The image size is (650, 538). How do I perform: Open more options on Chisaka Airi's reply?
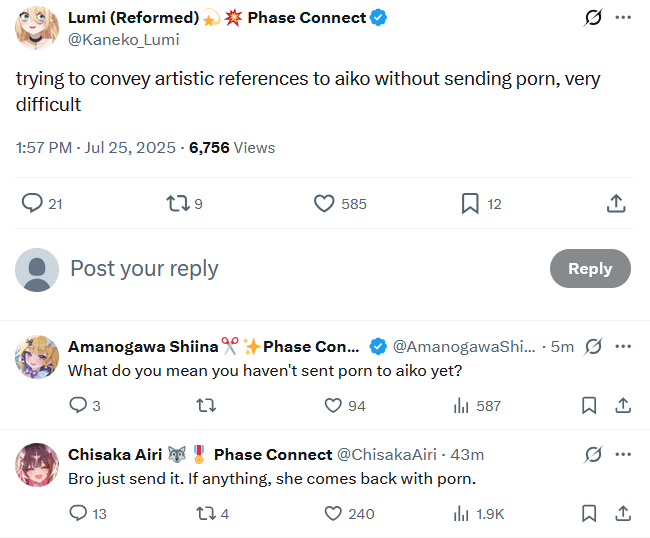click(x=623, y=454)
